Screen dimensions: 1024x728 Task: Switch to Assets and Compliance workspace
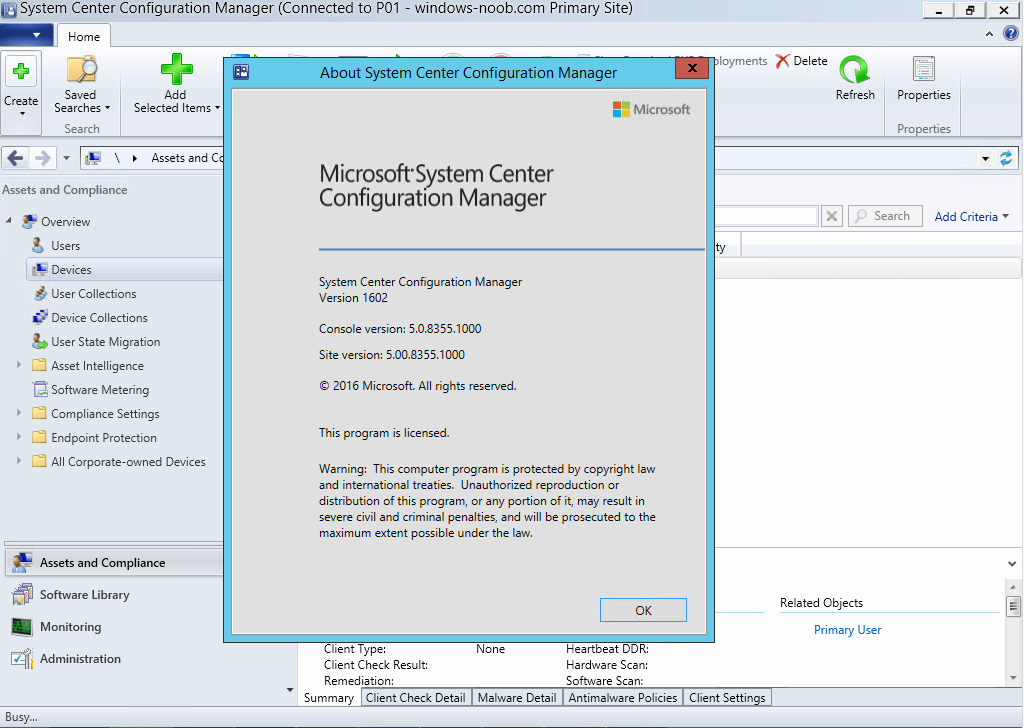[x=114, y=563]
